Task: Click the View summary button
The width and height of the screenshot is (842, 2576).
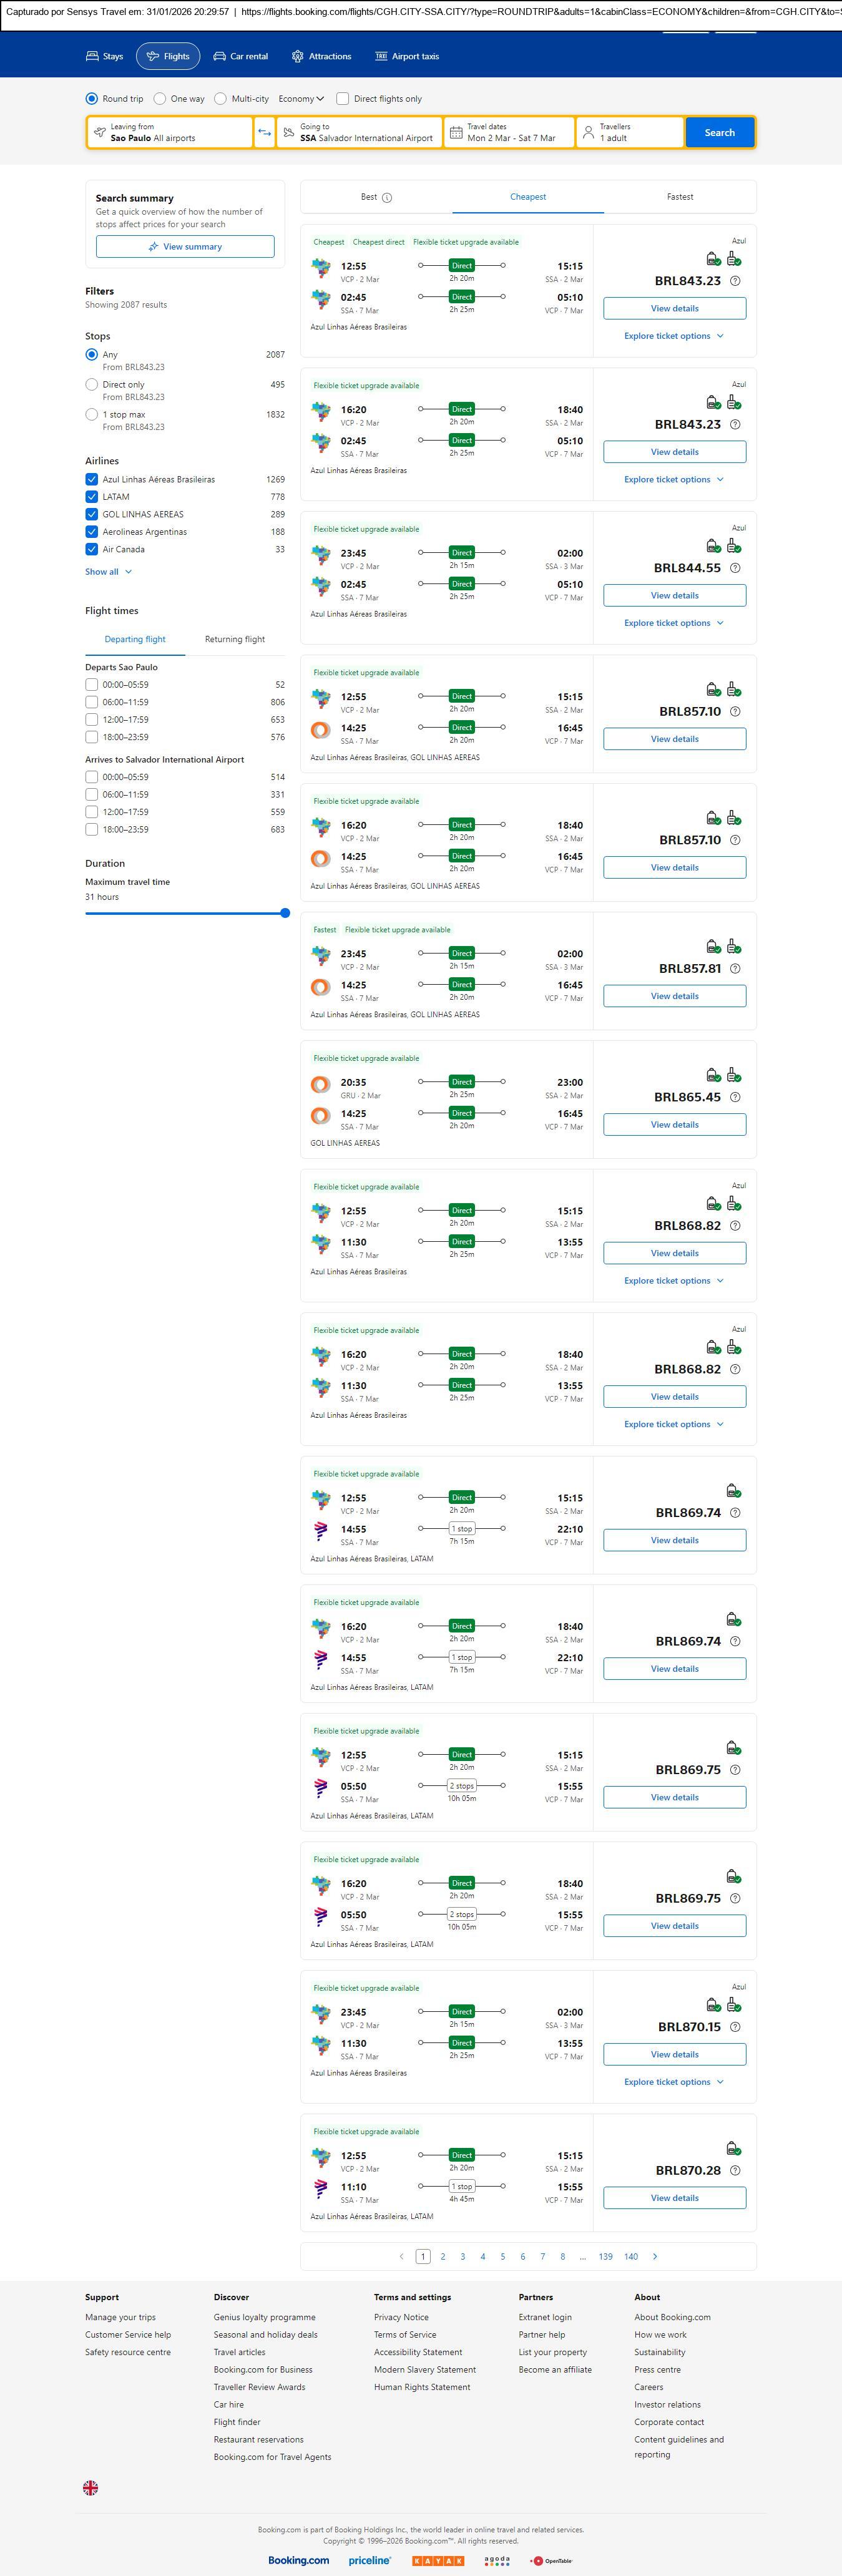Action: [x=185, y=247]
